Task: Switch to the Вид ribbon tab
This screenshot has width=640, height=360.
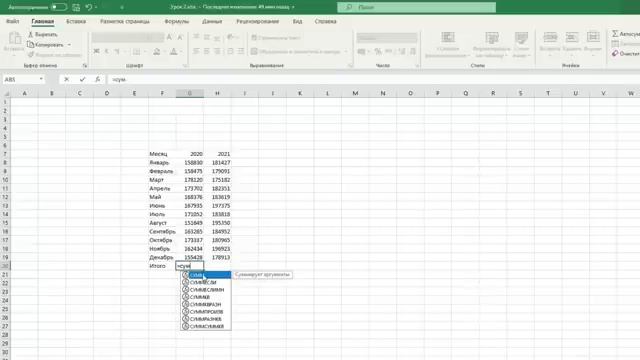Action: (x=298, y=21)
